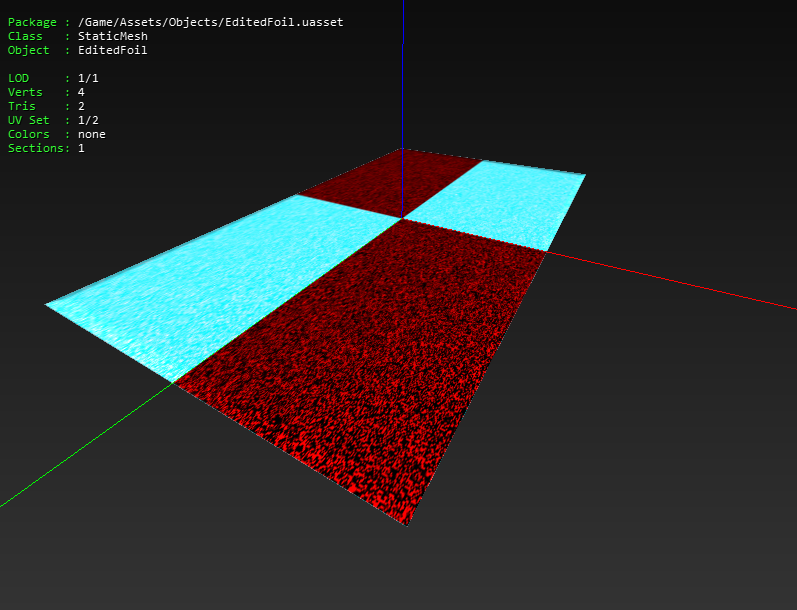Image resolution: width=797 pixels, height=610 pixels.
Task: Click the UV Set value 1/2
Action: click(88, 120)
